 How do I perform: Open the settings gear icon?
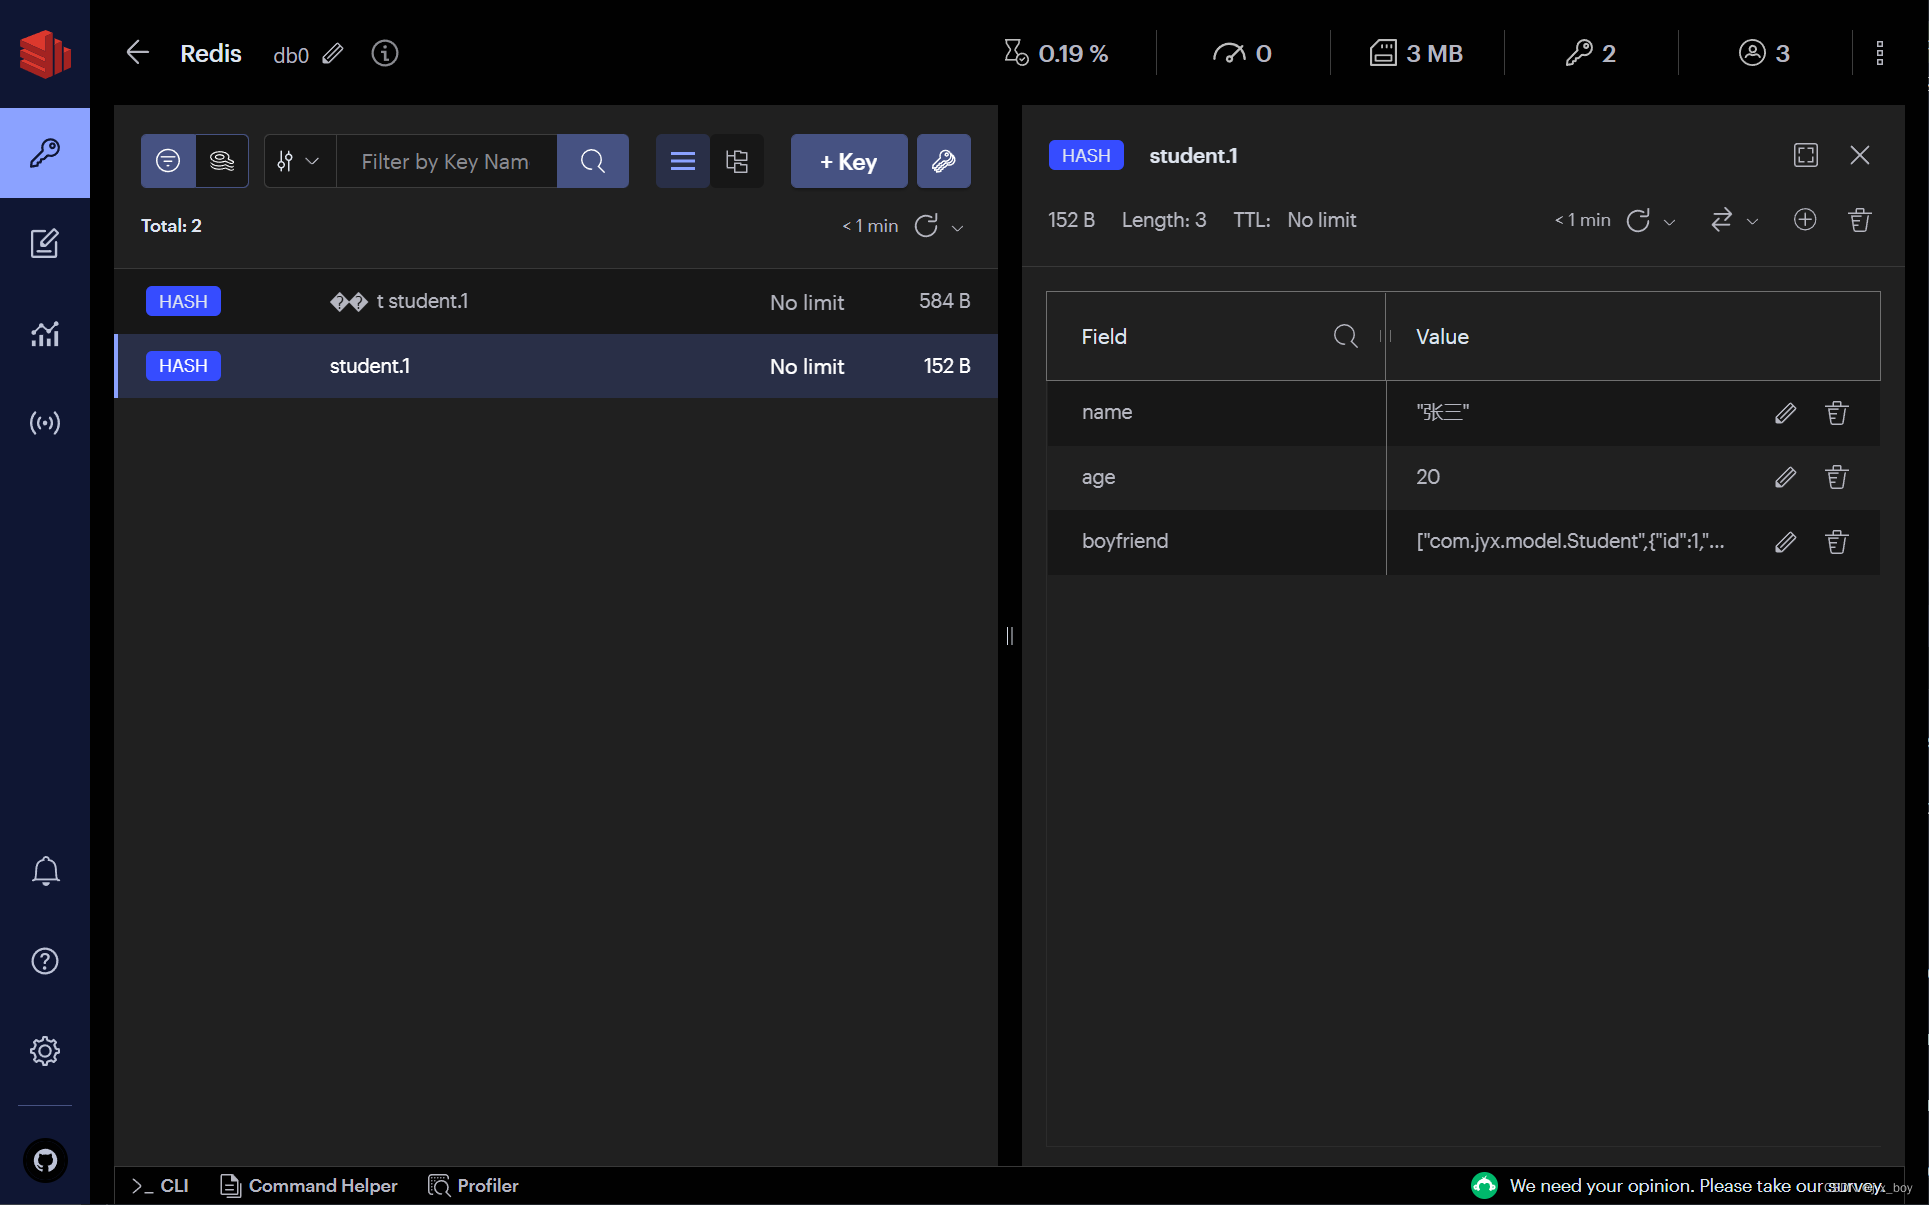45,1051
